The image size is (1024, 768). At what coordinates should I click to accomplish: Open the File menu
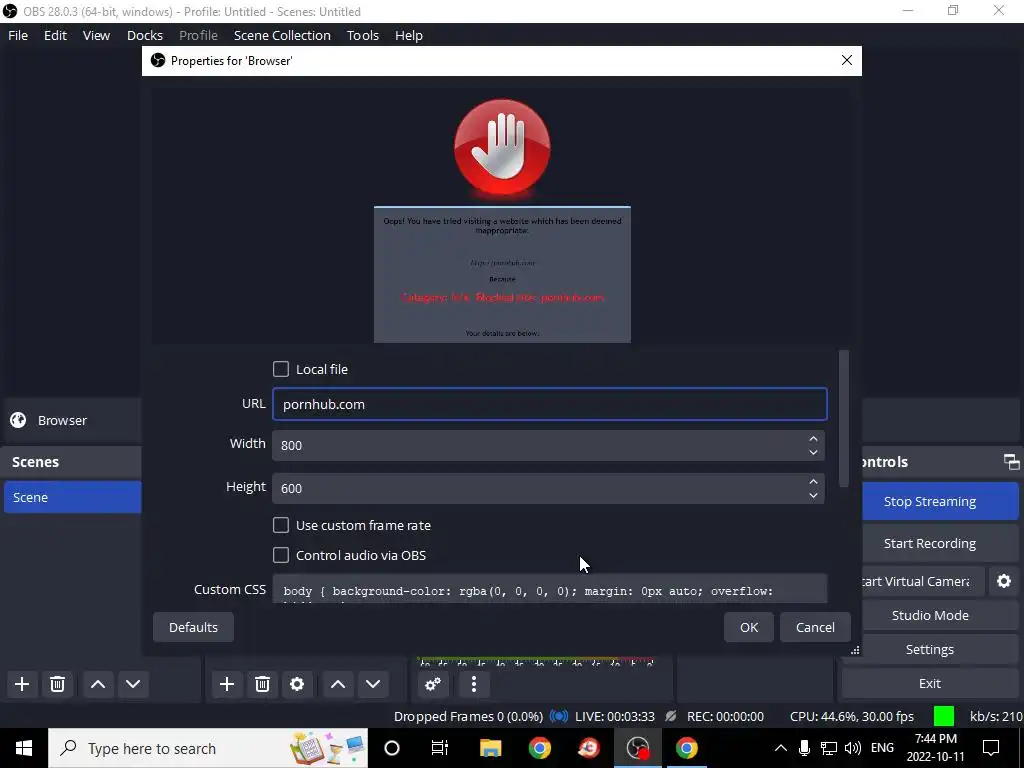click(x=18, y=35)
